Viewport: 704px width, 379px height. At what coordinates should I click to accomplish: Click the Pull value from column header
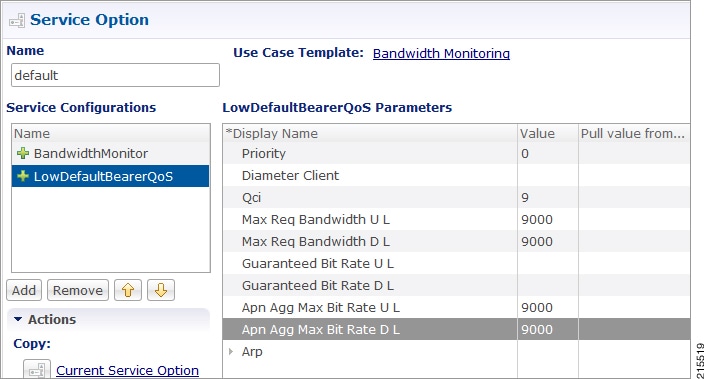634,133
